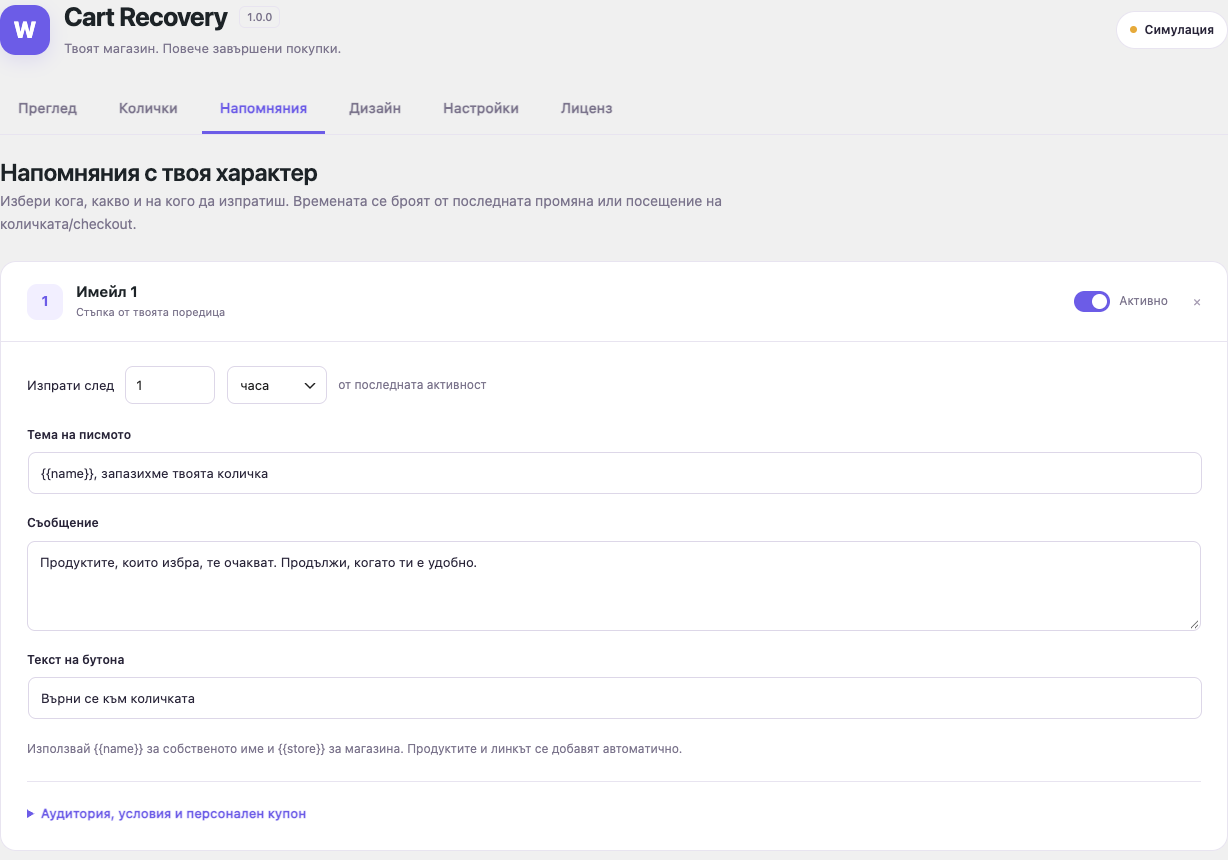Click the Тема на писмото field
The image size is (1228, 860).
(614, 473)
